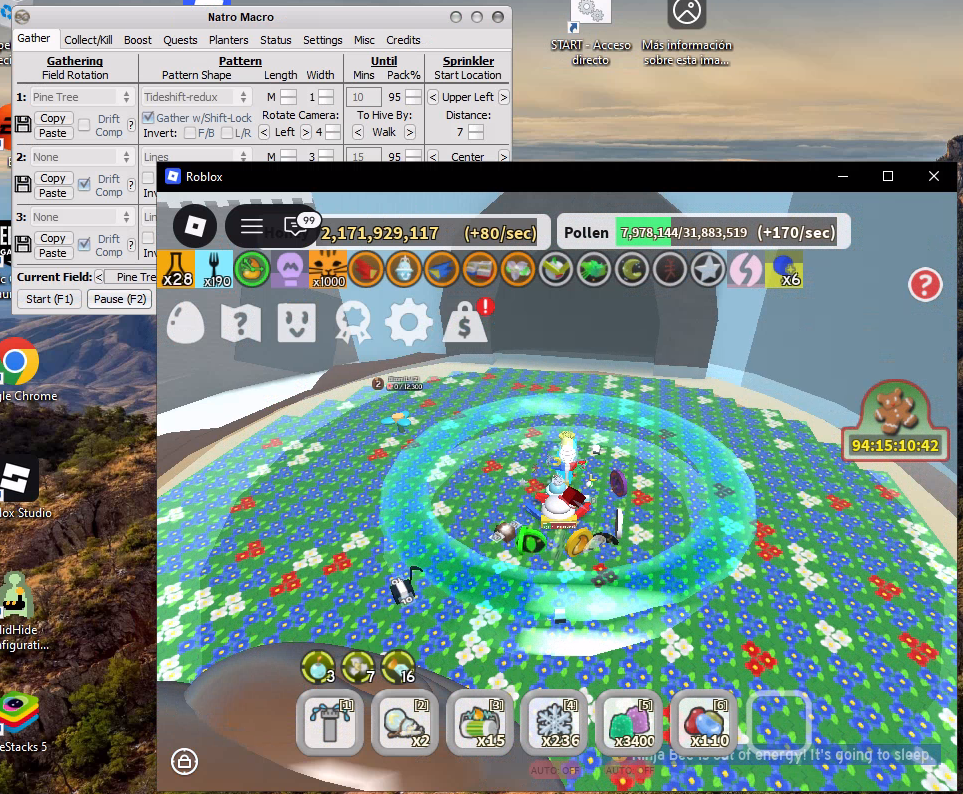Toggle Gather w/Shift-Lock checkbox
The width and height of the screenshot is (963, 794).
point(148,117)
